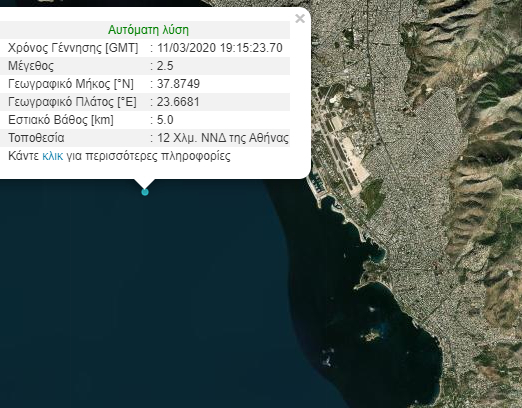Image resolution: width=522 pixels, height=408 pixels.
Task: Open the 'κλικ' link for more information
Action: (52, 156)
